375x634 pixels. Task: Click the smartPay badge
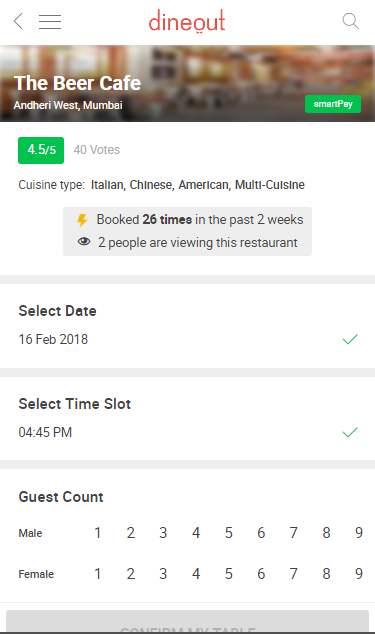click(x=333, y=104)
